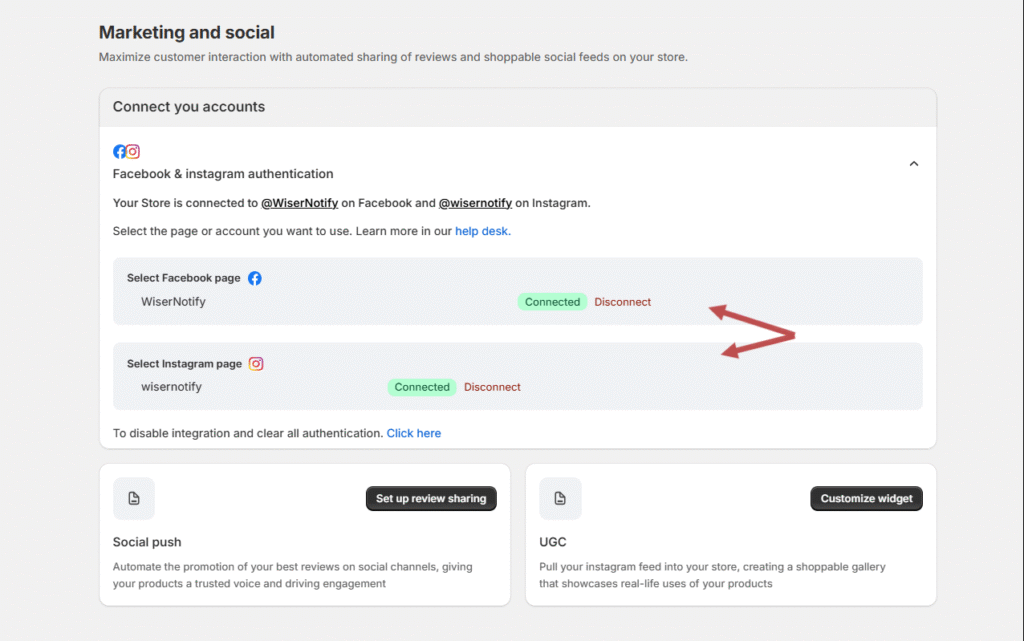The height and width of the screenshot is (641, 1024).
Task: Click the Connect you accounts header
Action: pyautogui.click(x=189, y=107)
